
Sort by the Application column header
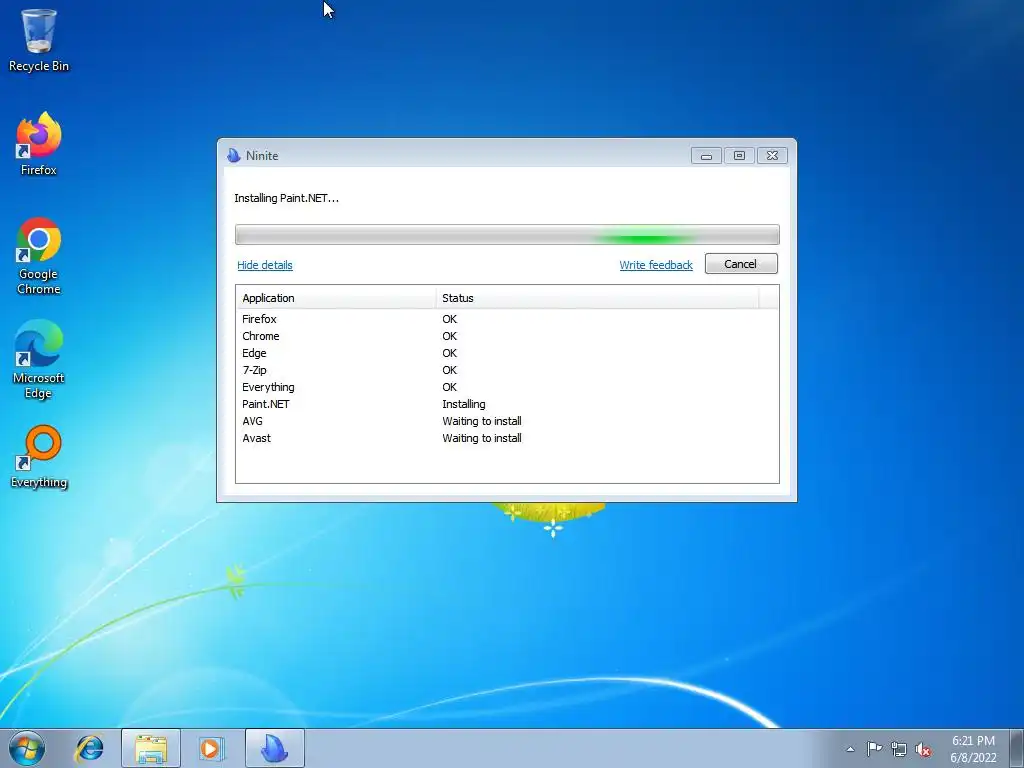[x=336, y=298]
